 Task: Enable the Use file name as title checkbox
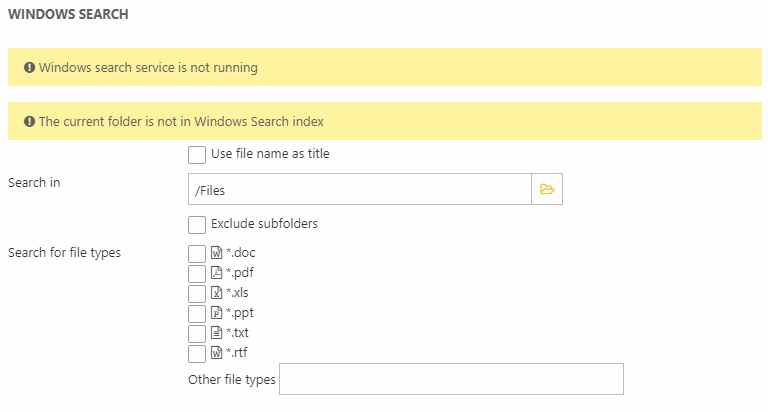pos(197,155)
